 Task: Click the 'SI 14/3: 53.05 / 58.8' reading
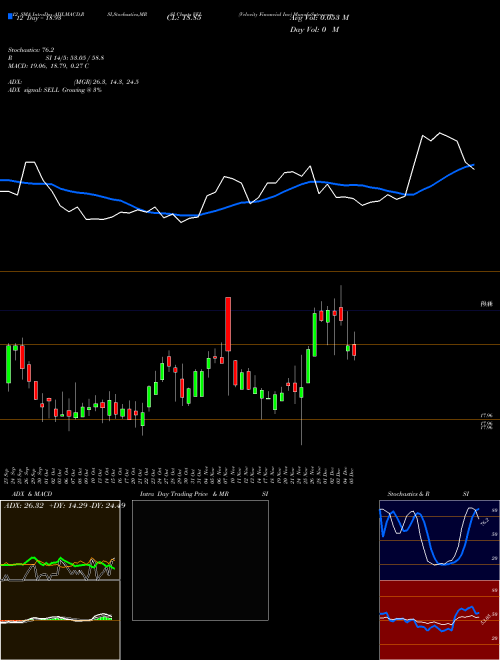point(75,58)
